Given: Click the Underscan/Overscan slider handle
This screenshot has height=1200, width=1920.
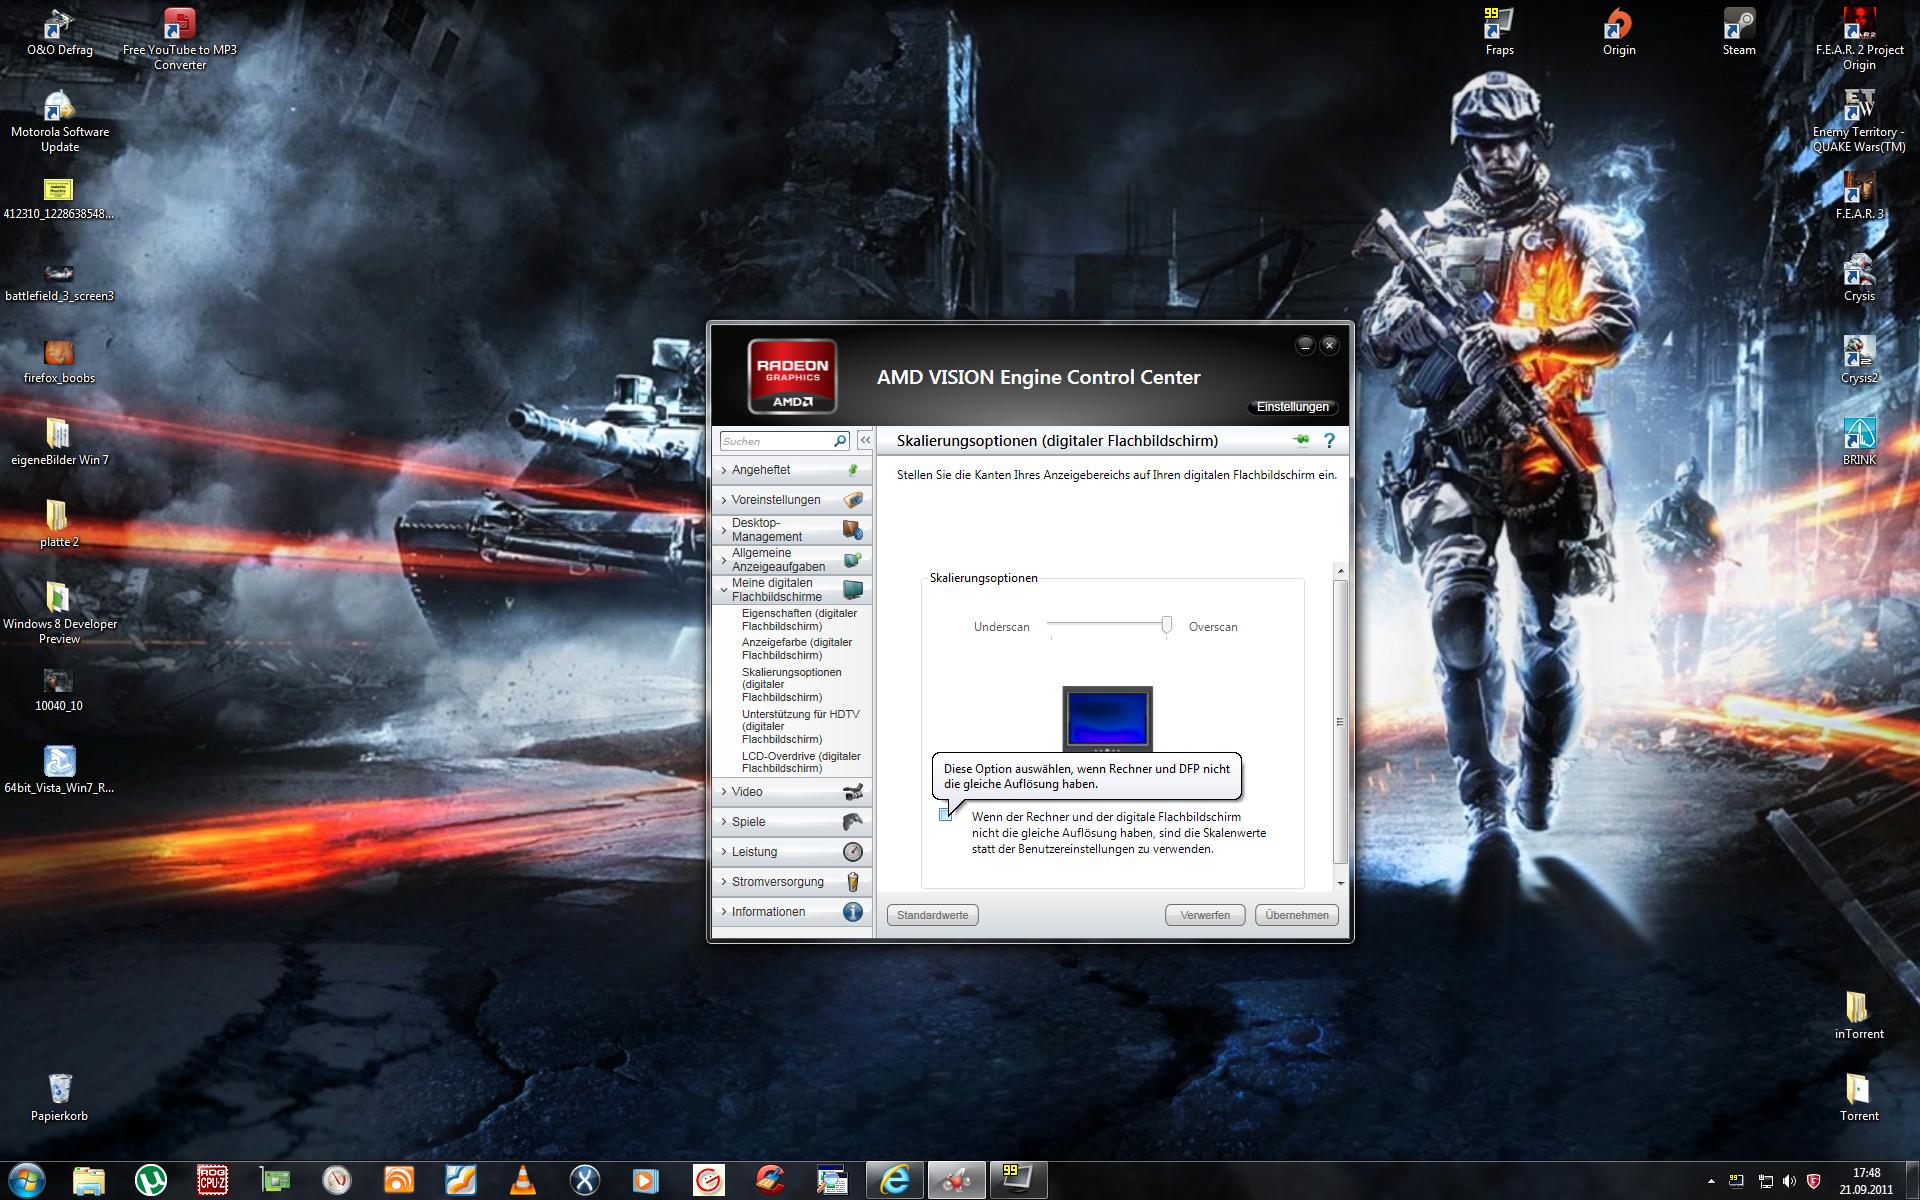Looking at the screenshot, I should point(1166,625).
